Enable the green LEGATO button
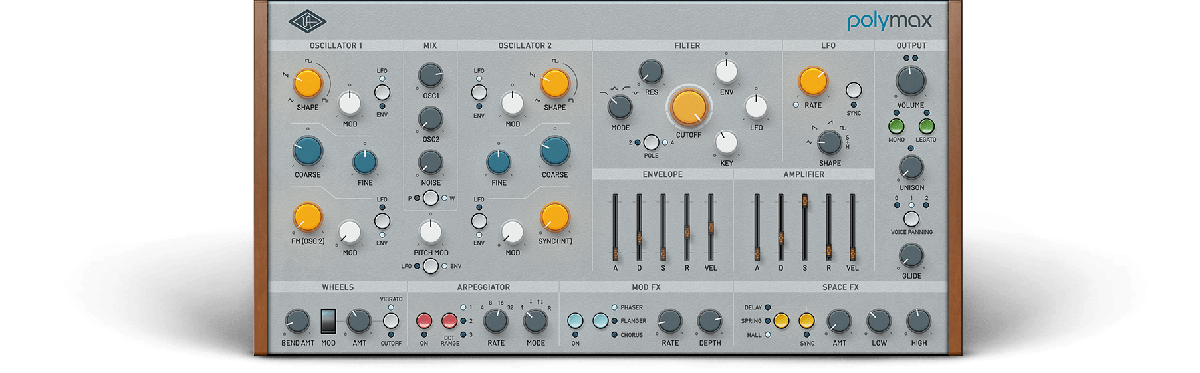Screen dimensions: 1200x373 pos(927,127)
